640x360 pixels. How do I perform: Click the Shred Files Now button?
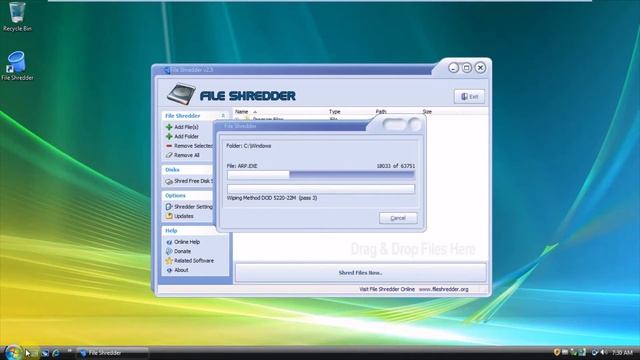pyautogui.click(x=361, y=272)
